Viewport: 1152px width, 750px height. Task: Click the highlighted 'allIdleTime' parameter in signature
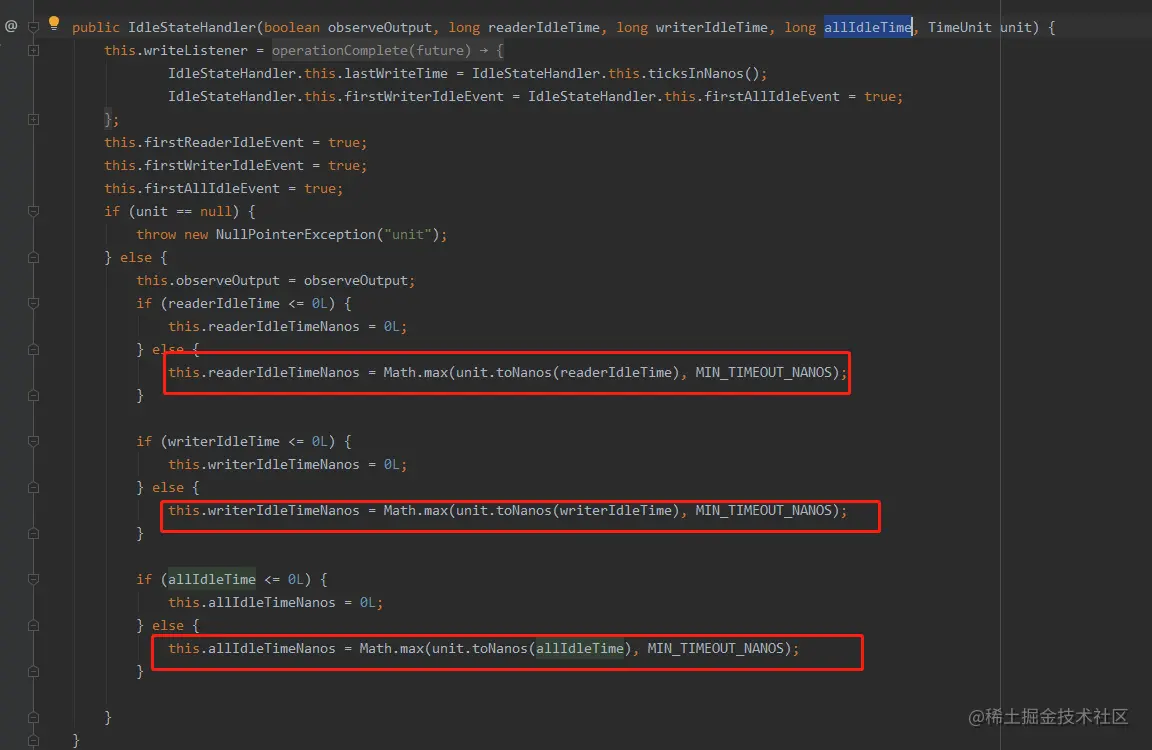pos(868,27)
